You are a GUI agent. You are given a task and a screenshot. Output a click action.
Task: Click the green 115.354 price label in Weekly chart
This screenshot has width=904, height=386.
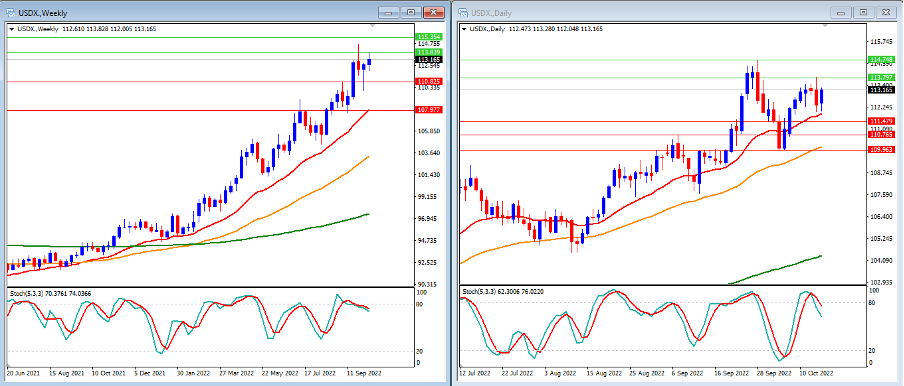pos(428,37)
